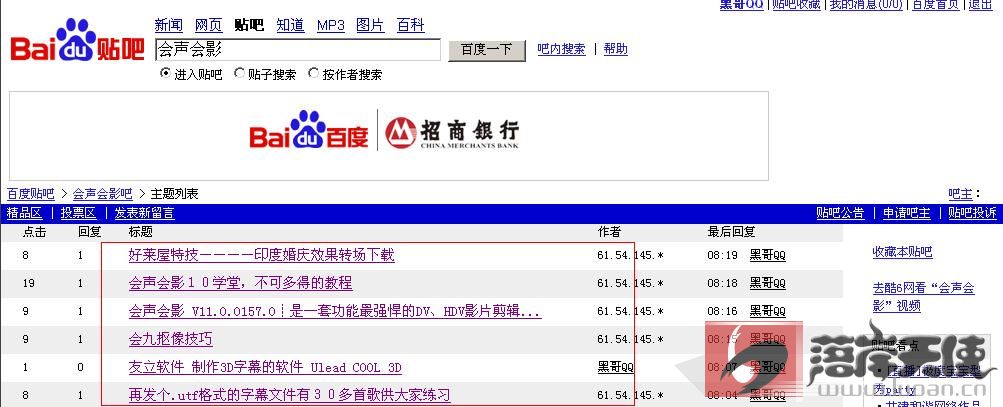Viewport: 1003px width, 407px height.
Task: Click the 主题列表 breadcrumb text
Action: pos(175,194)
